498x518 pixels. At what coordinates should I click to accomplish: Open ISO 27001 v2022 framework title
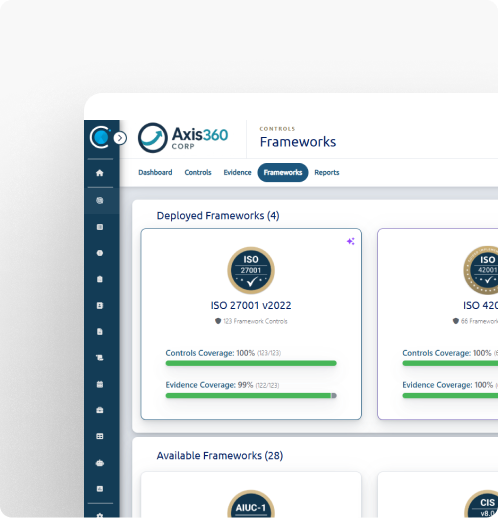251,305
